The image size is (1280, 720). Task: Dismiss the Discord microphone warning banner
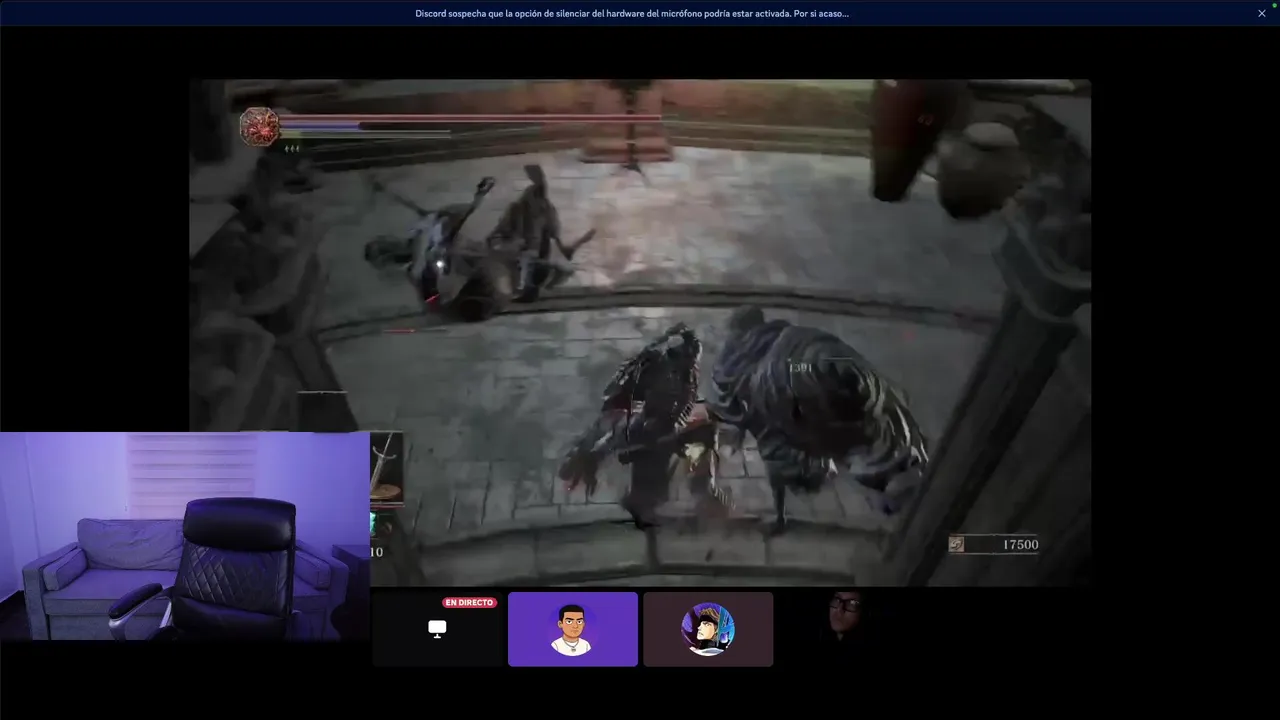(x=1261, y=13)
